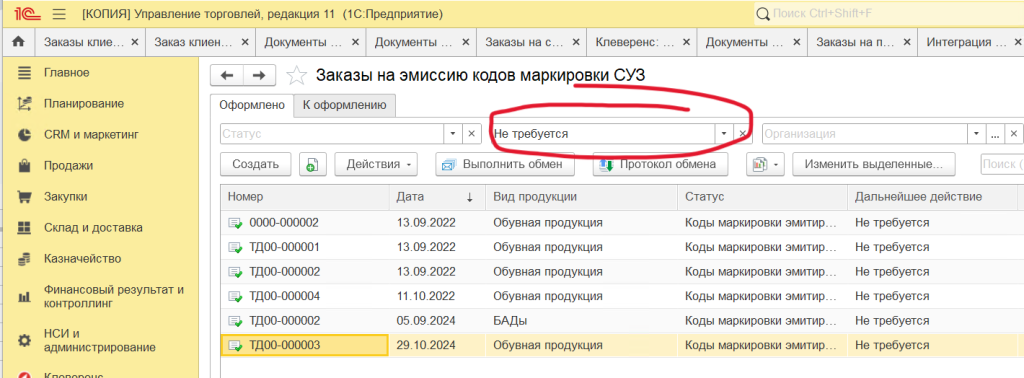Image resolution: width=1024 pixels, height=378 pixels.
Task: Navigate forward with the right arrow button
Action: [x=259, y=76]
